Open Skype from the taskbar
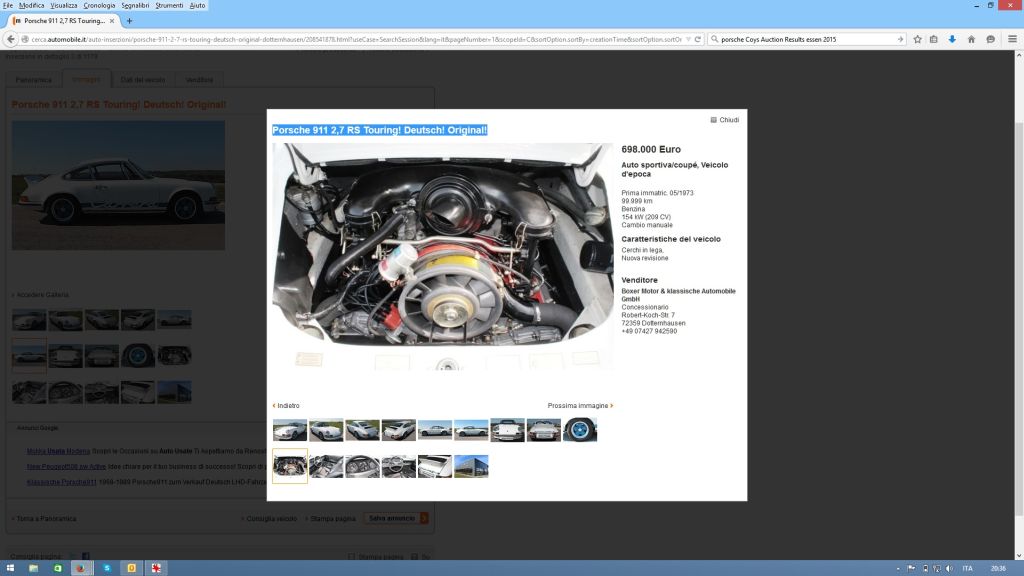The width and height of the screenshot is (1024, 576). [x=106, y=568]
